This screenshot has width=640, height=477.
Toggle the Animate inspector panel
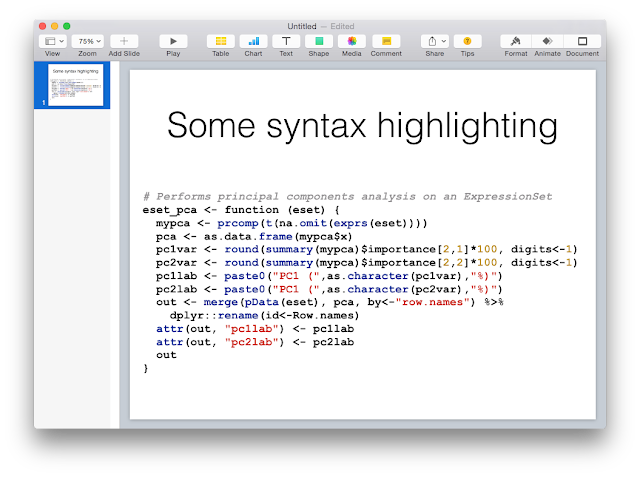[x=547, y=41]
